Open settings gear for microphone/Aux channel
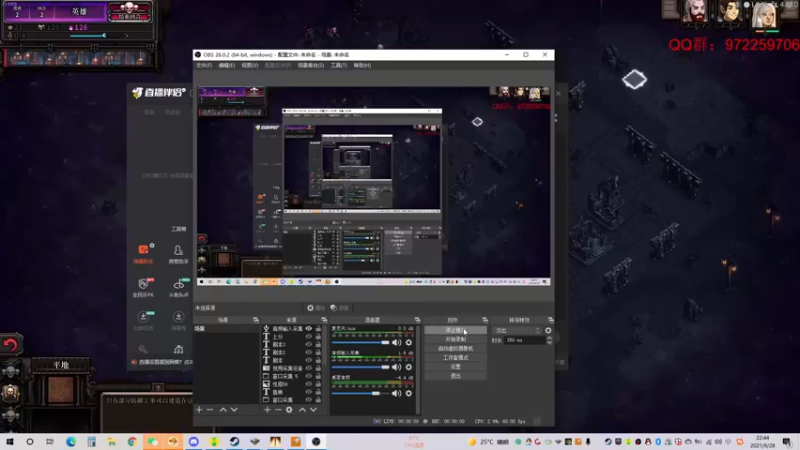 [x=409, y=342]
